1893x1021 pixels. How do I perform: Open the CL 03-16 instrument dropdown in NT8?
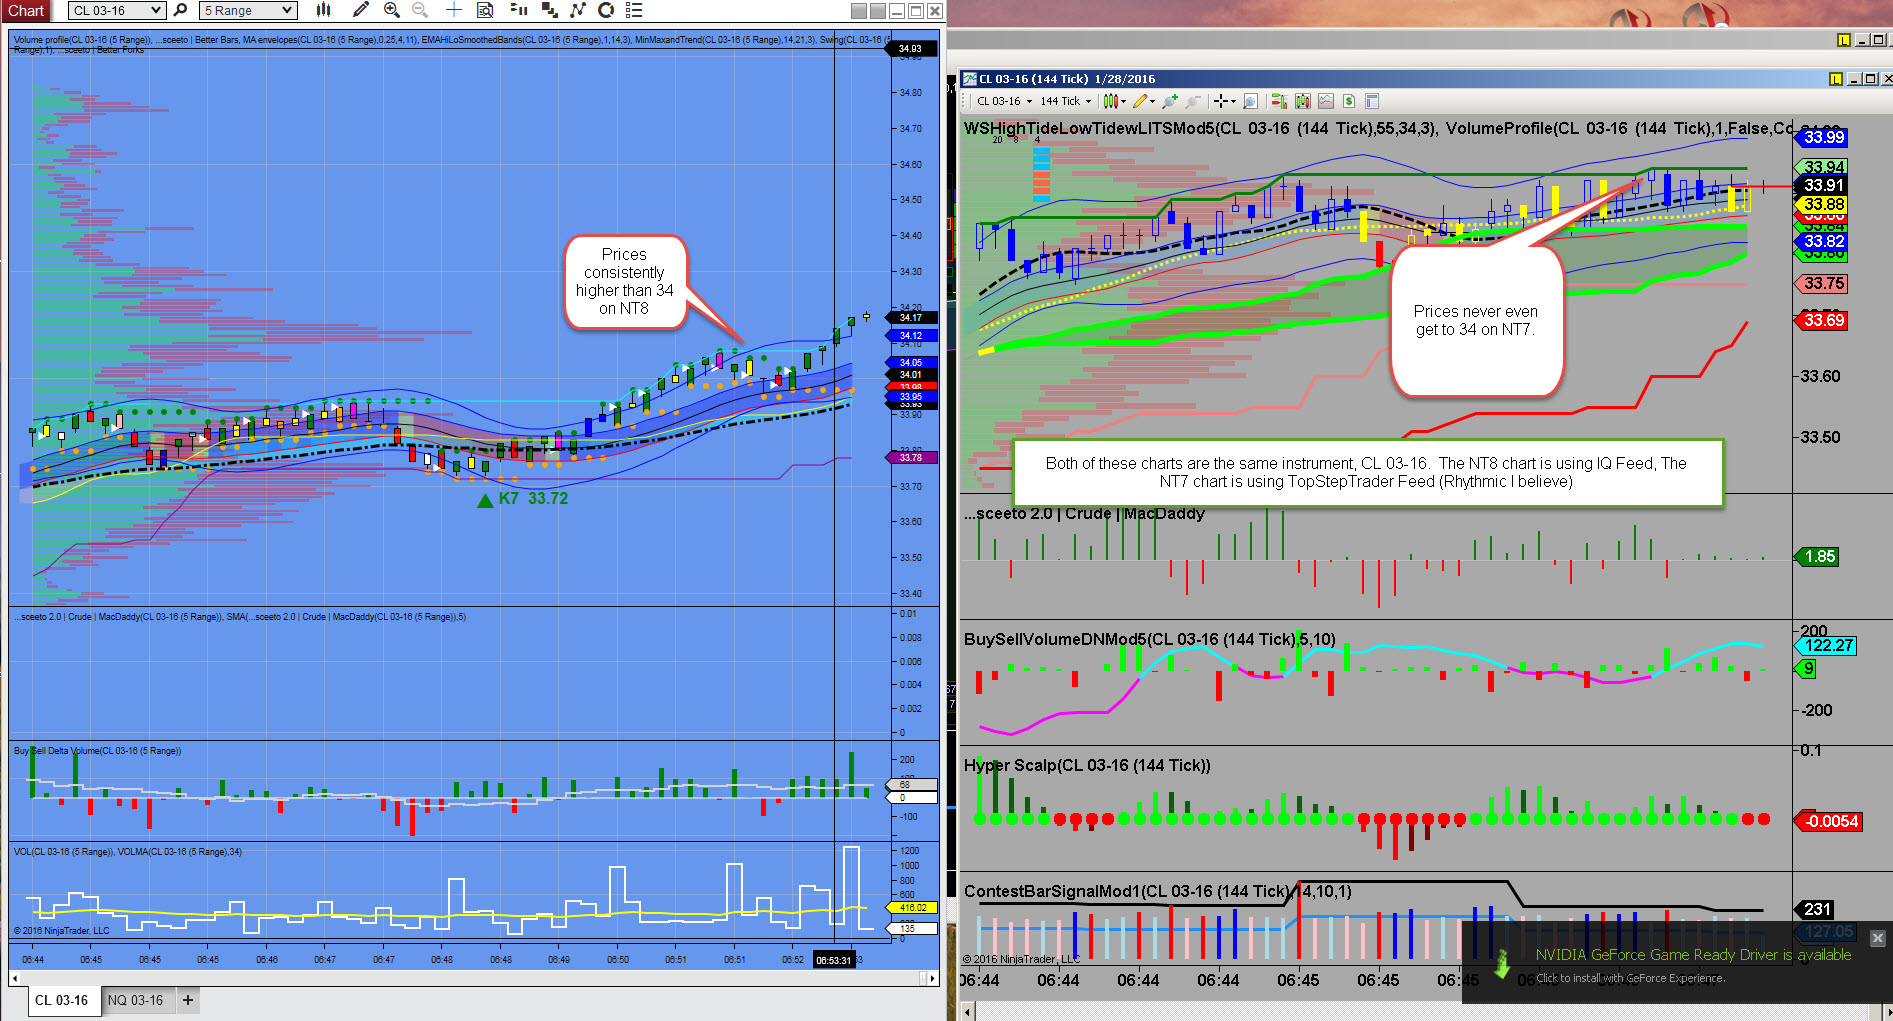coord(116,10)
